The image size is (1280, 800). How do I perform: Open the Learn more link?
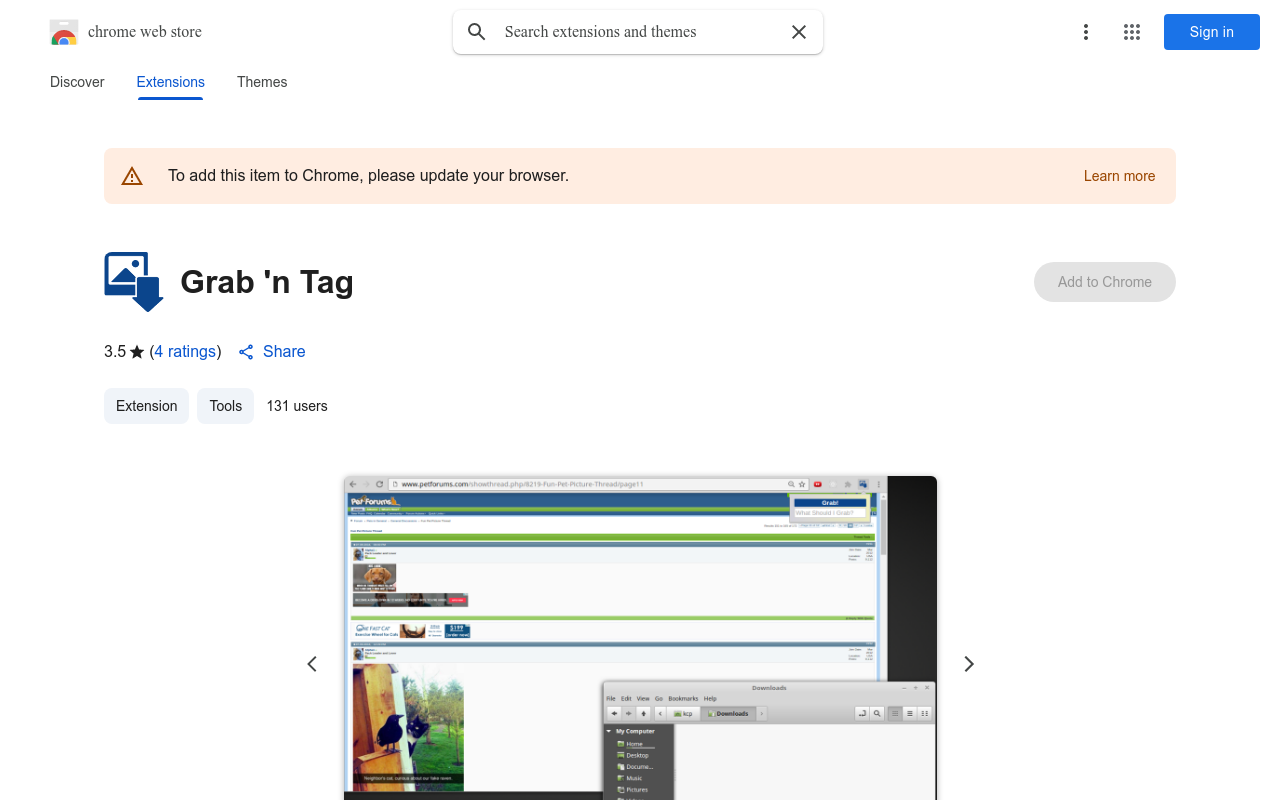(1119, 176)
